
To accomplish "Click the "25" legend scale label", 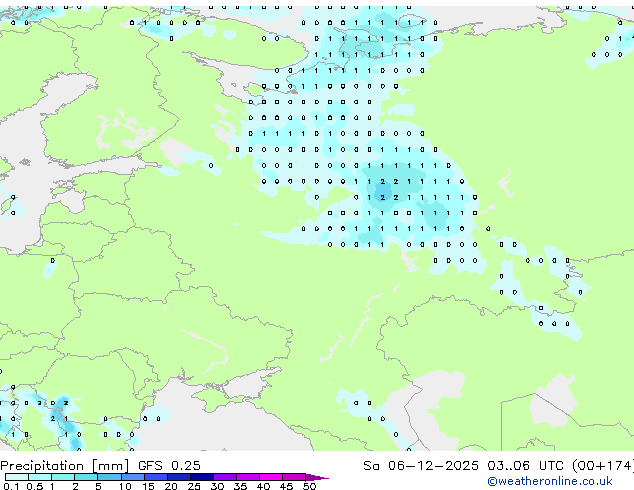I will point(194,486).
